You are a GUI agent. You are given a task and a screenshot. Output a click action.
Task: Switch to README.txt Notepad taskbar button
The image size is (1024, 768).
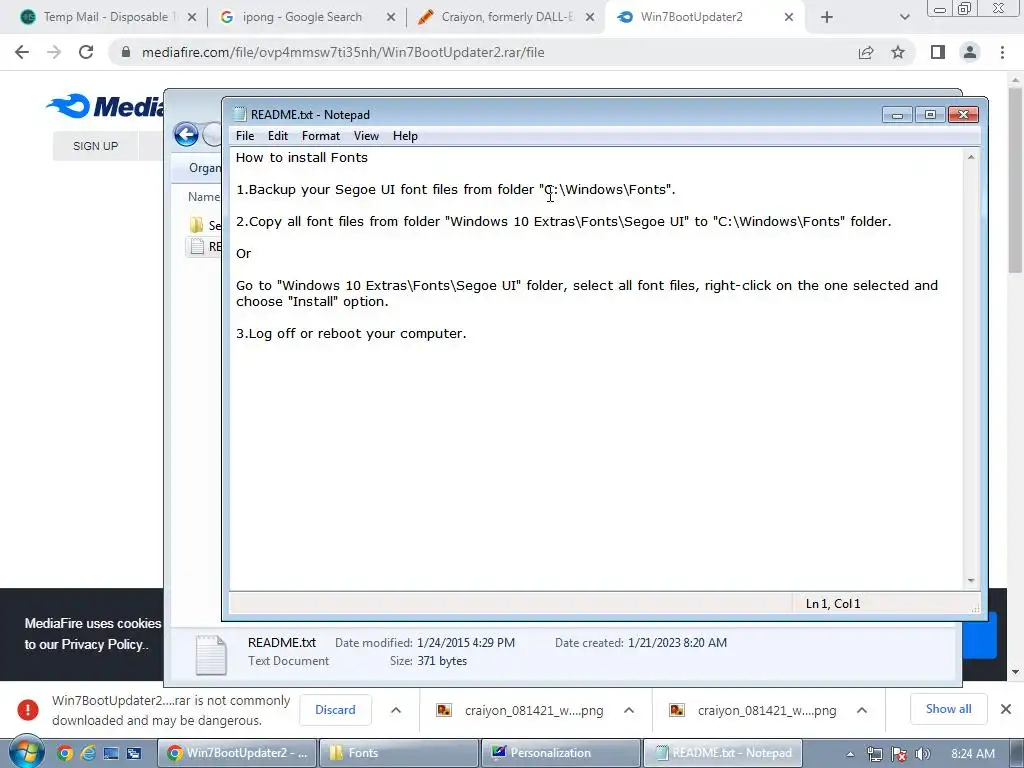(x=723, y=753)
